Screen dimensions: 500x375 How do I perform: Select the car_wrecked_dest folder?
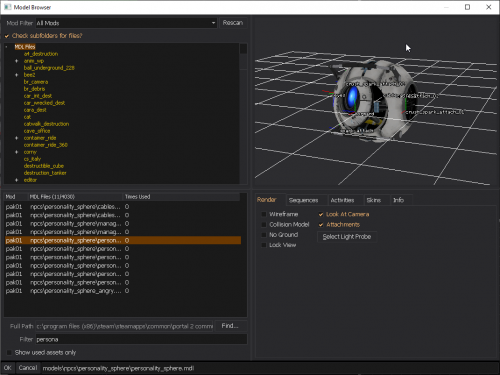[44, 103]
